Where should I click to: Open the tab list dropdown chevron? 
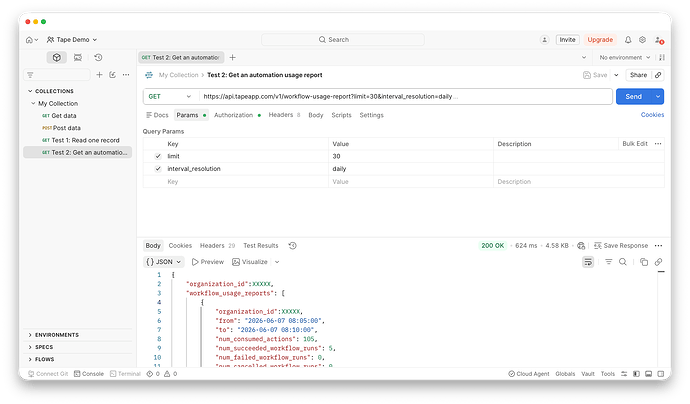tap(584, 57)
